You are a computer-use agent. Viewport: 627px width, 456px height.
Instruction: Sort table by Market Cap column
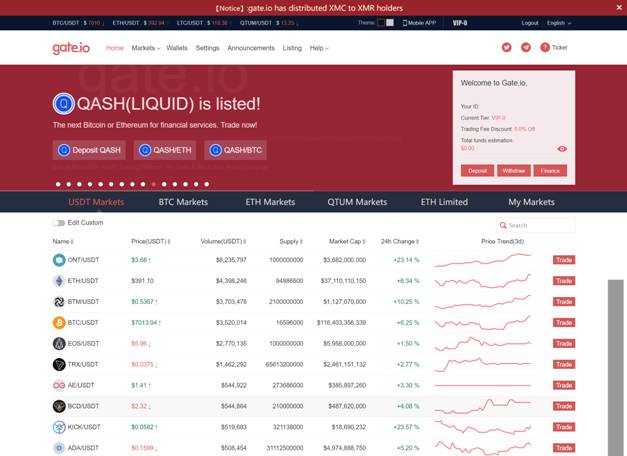347,242
